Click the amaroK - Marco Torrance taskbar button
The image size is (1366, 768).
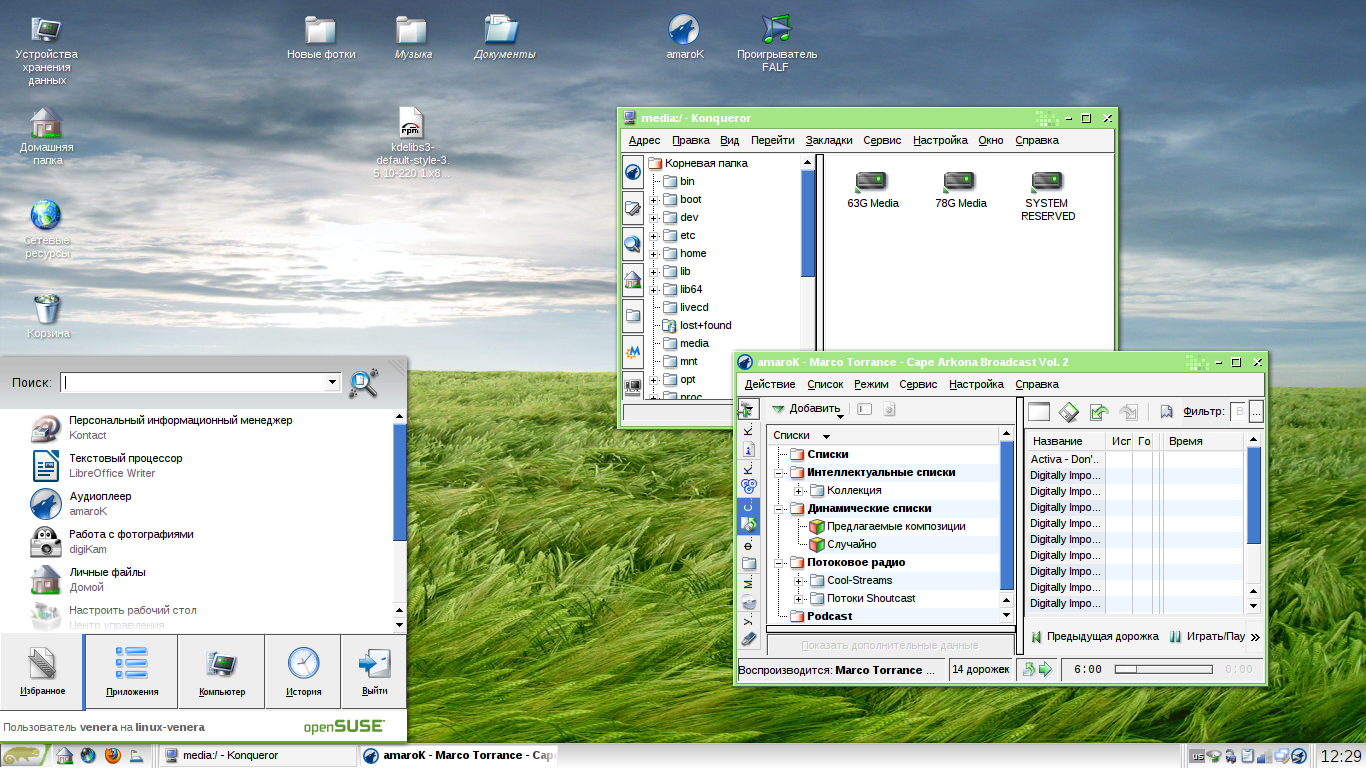pos(457,755)
